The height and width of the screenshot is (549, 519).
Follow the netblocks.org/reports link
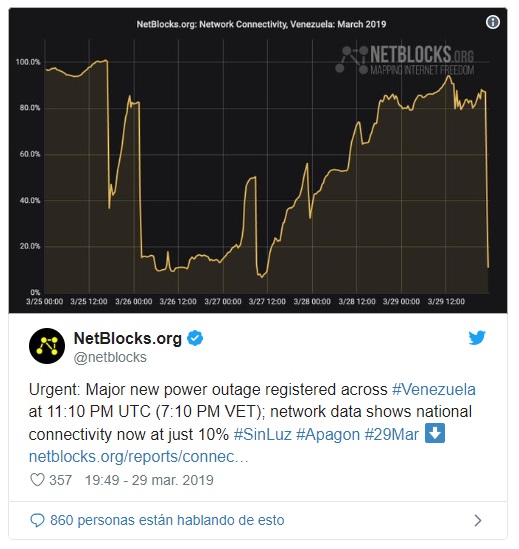point(139,457)
